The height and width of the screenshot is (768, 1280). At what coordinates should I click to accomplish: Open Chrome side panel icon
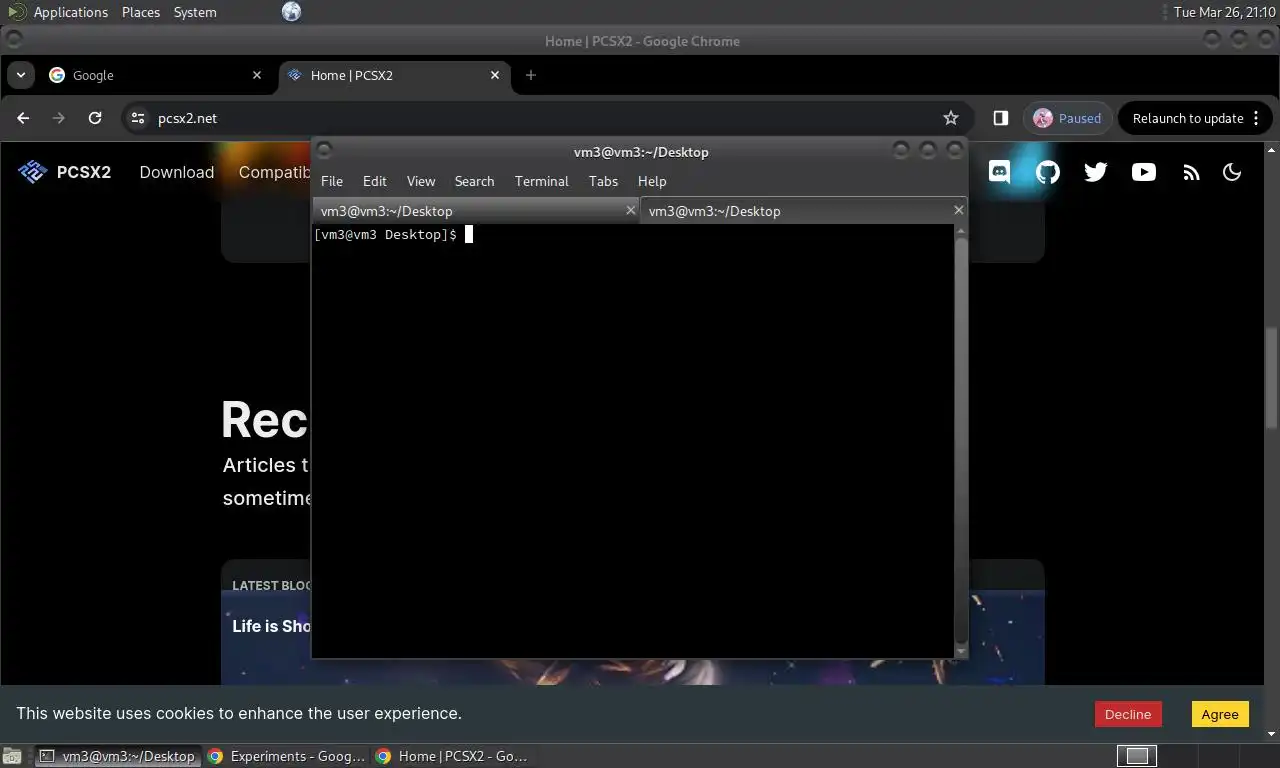click(1000, 118)
